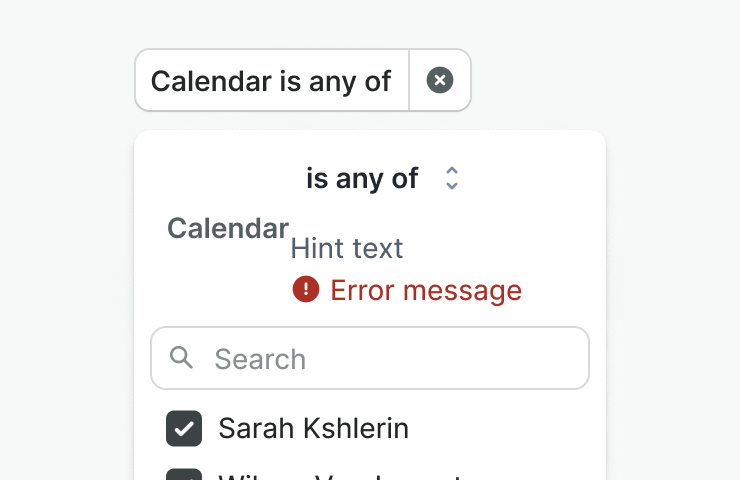Click the red Error message text
Image resolution: width=740 pixels, height=480 pixels.
click(x=426, y=290)
